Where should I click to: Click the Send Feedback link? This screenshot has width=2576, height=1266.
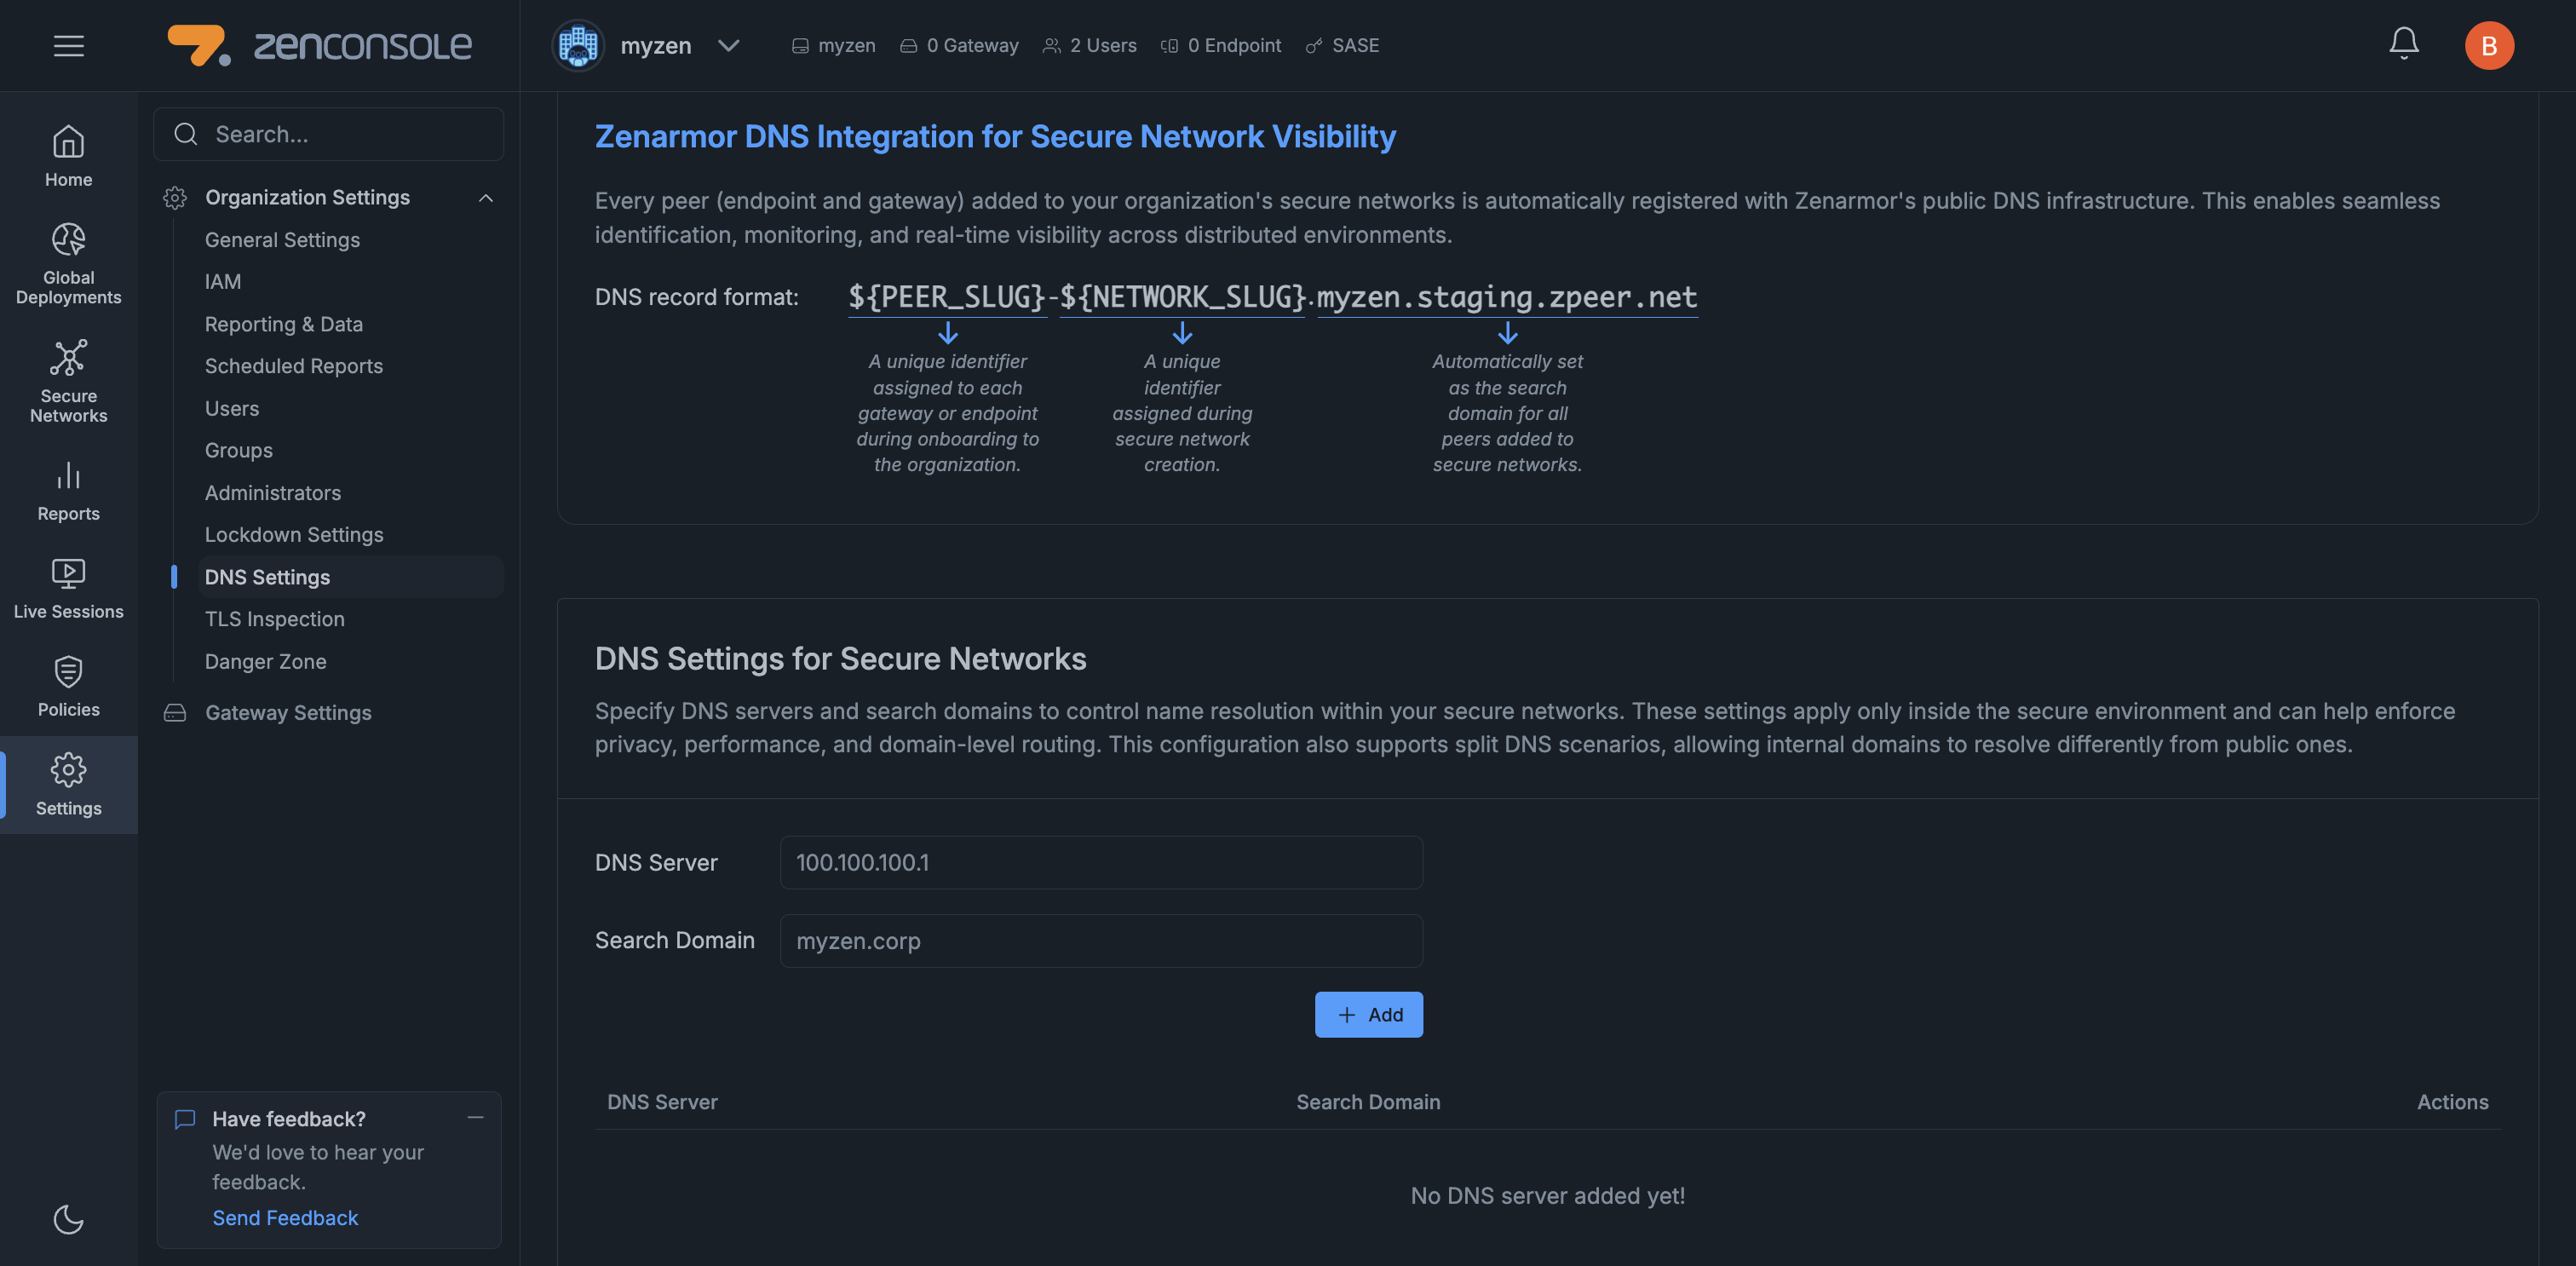pos(285,1217)
